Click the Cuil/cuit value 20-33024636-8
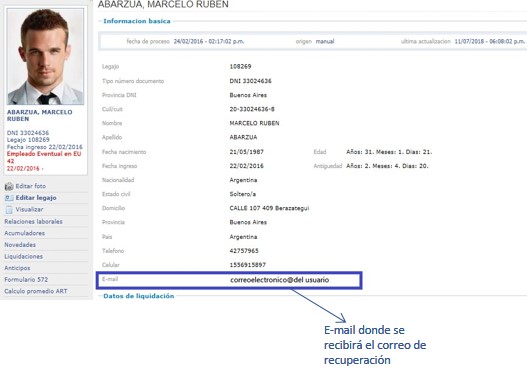 (252, 109)
